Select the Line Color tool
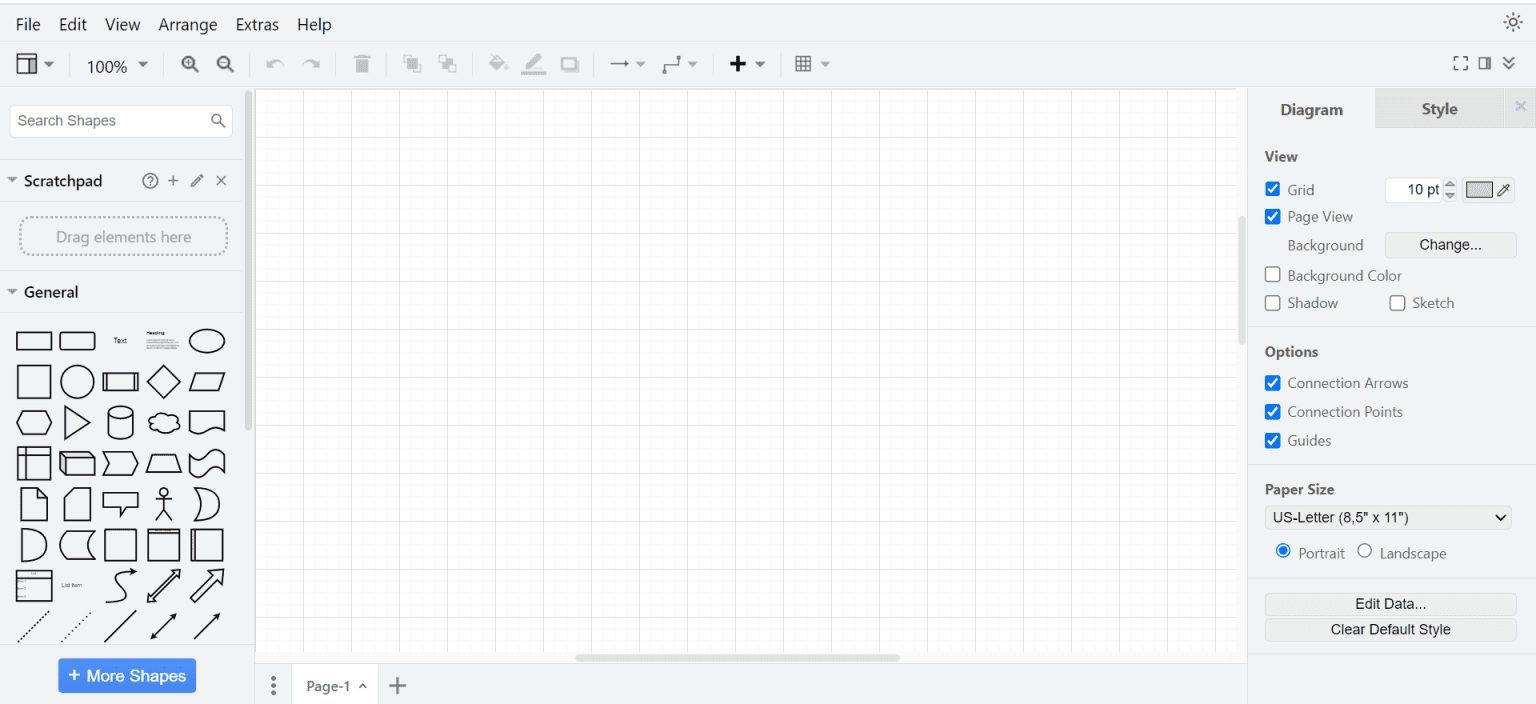The image size is (1536, 704). click(x=533, y=63)
